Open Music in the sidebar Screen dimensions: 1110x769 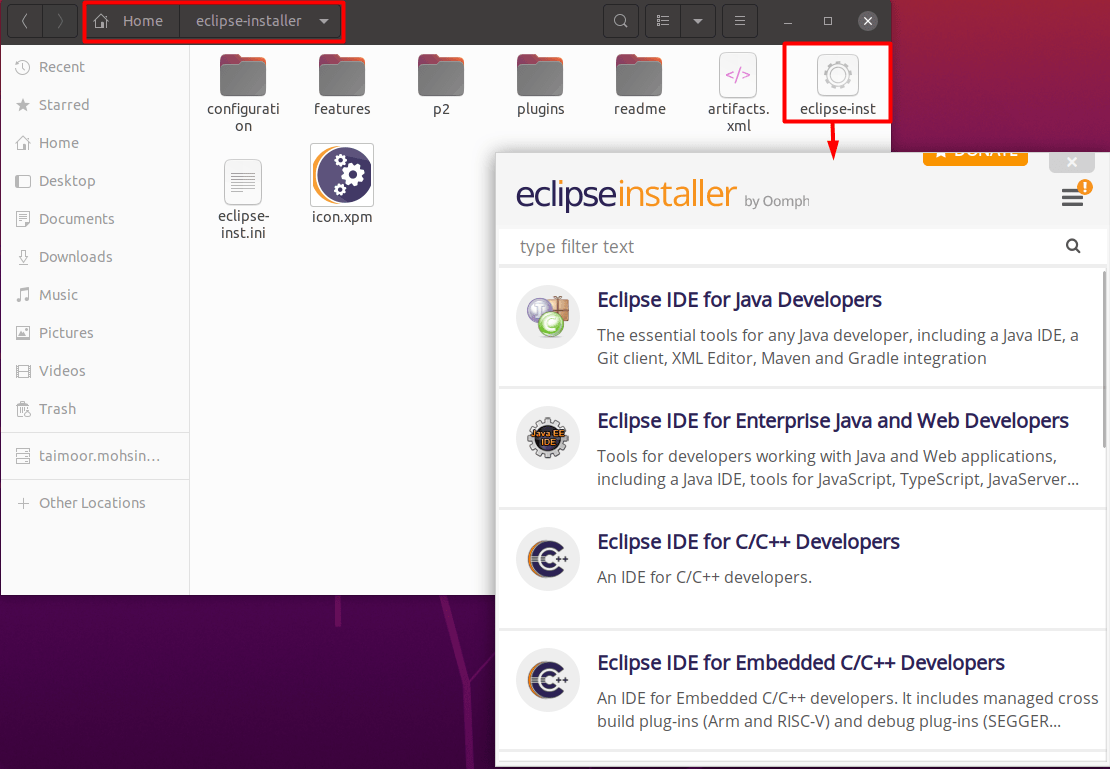coord(95,295)
